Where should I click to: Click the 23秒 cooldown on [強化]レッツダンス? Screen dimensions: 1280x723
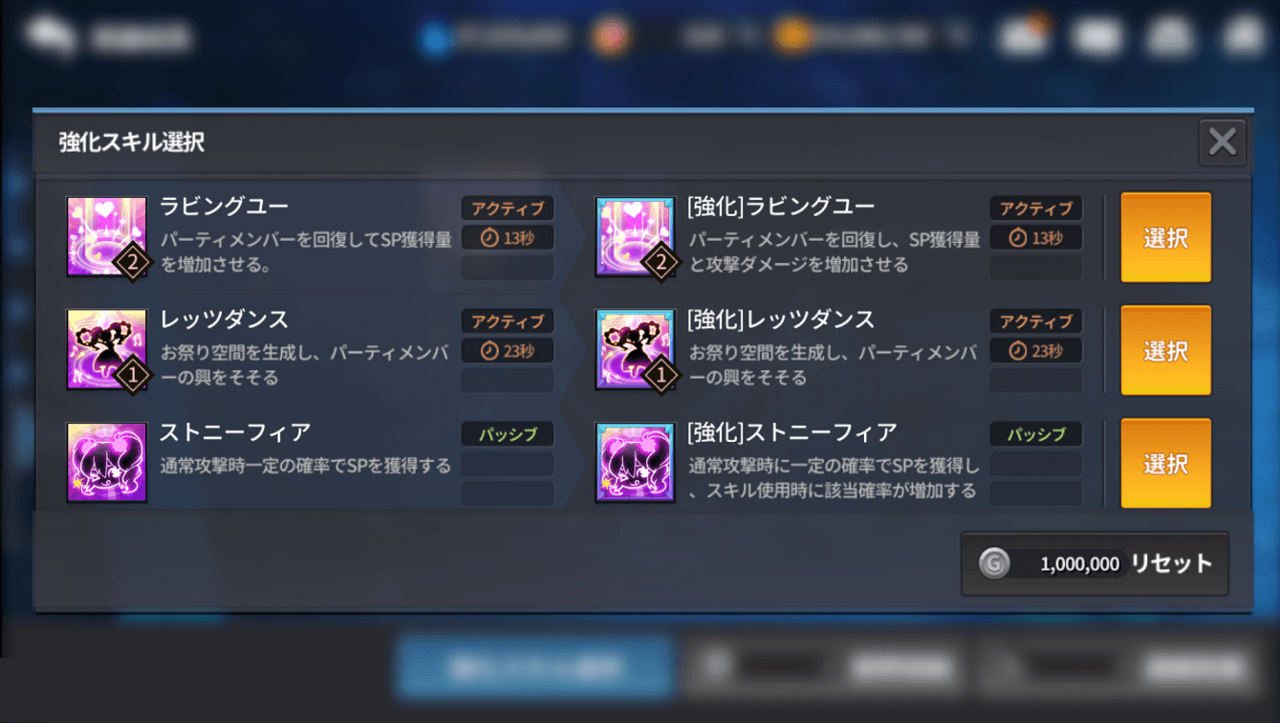click(x=1036, y=351)
